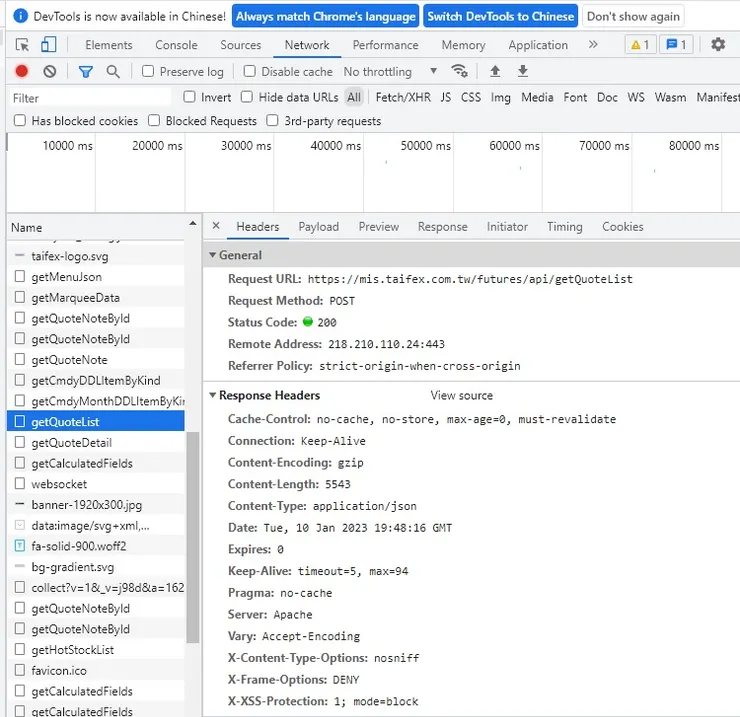
Task: Clear the network log
Action: 50,72
